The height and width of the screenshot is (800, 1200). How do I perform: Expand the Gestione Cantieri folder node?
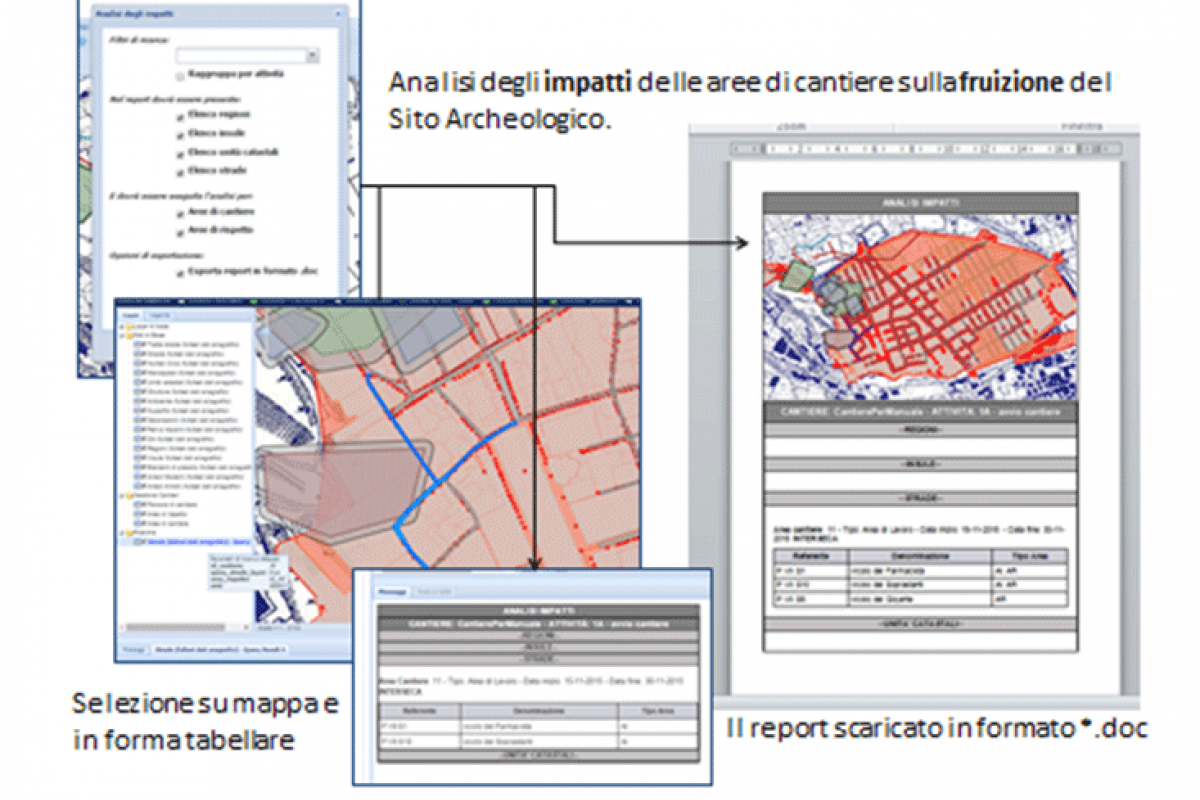pyautogui.click(x=120, y=496)
